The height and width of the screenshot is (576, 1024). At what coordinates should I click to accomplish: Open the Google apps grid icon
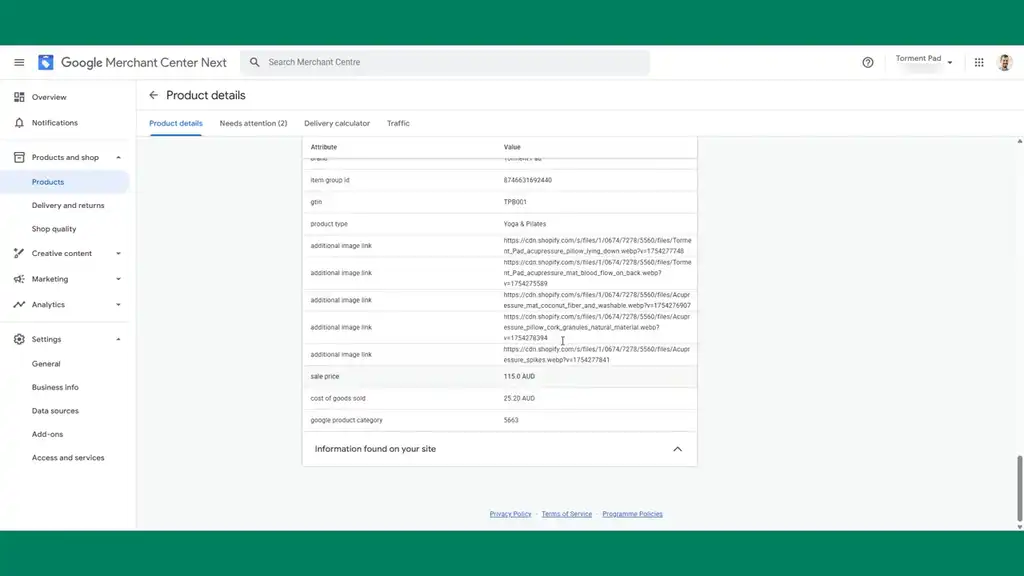click(x=979, y=62)
